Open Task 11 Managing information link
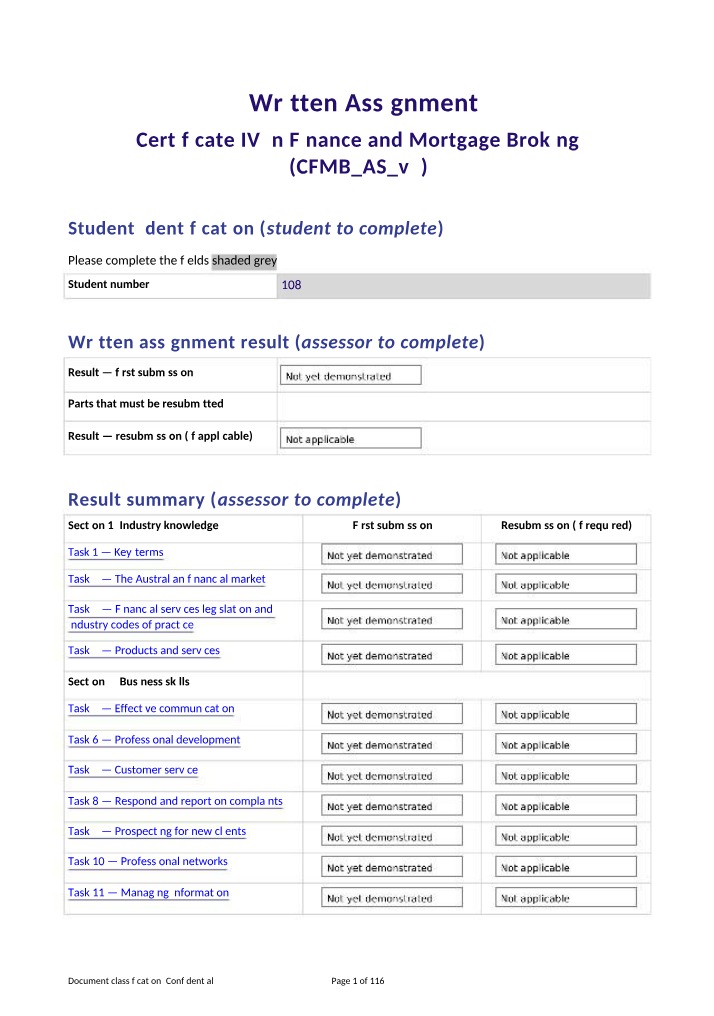 [x=148, y=892]
